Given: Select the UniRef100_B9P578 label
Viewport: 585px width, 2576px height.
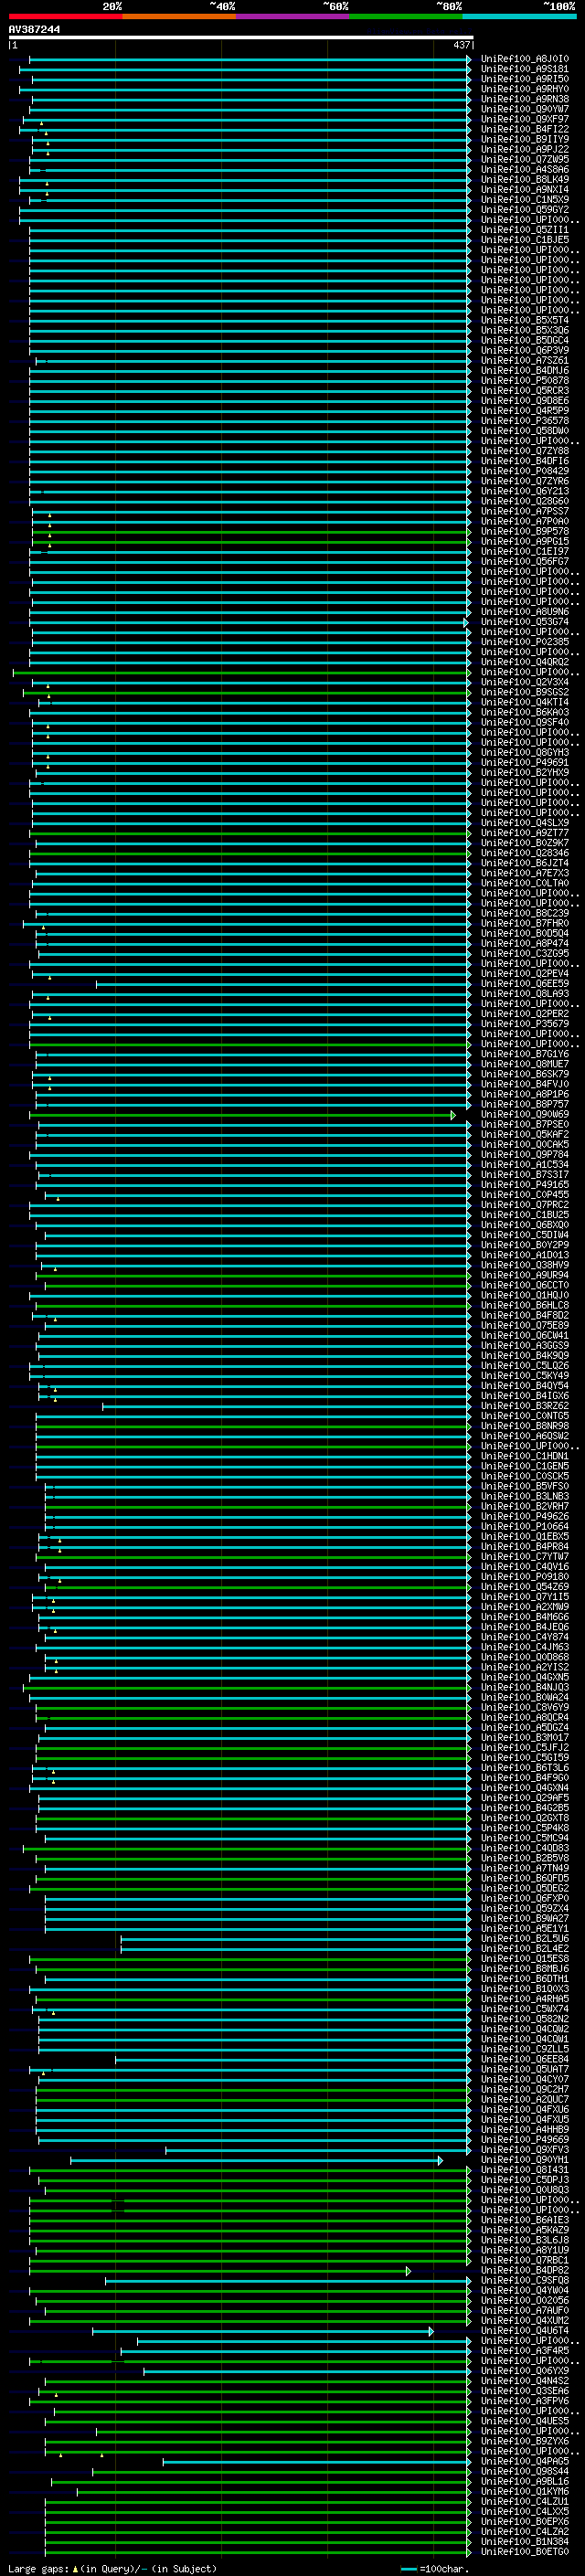Looking at the screenshot, I should [525, 531].
